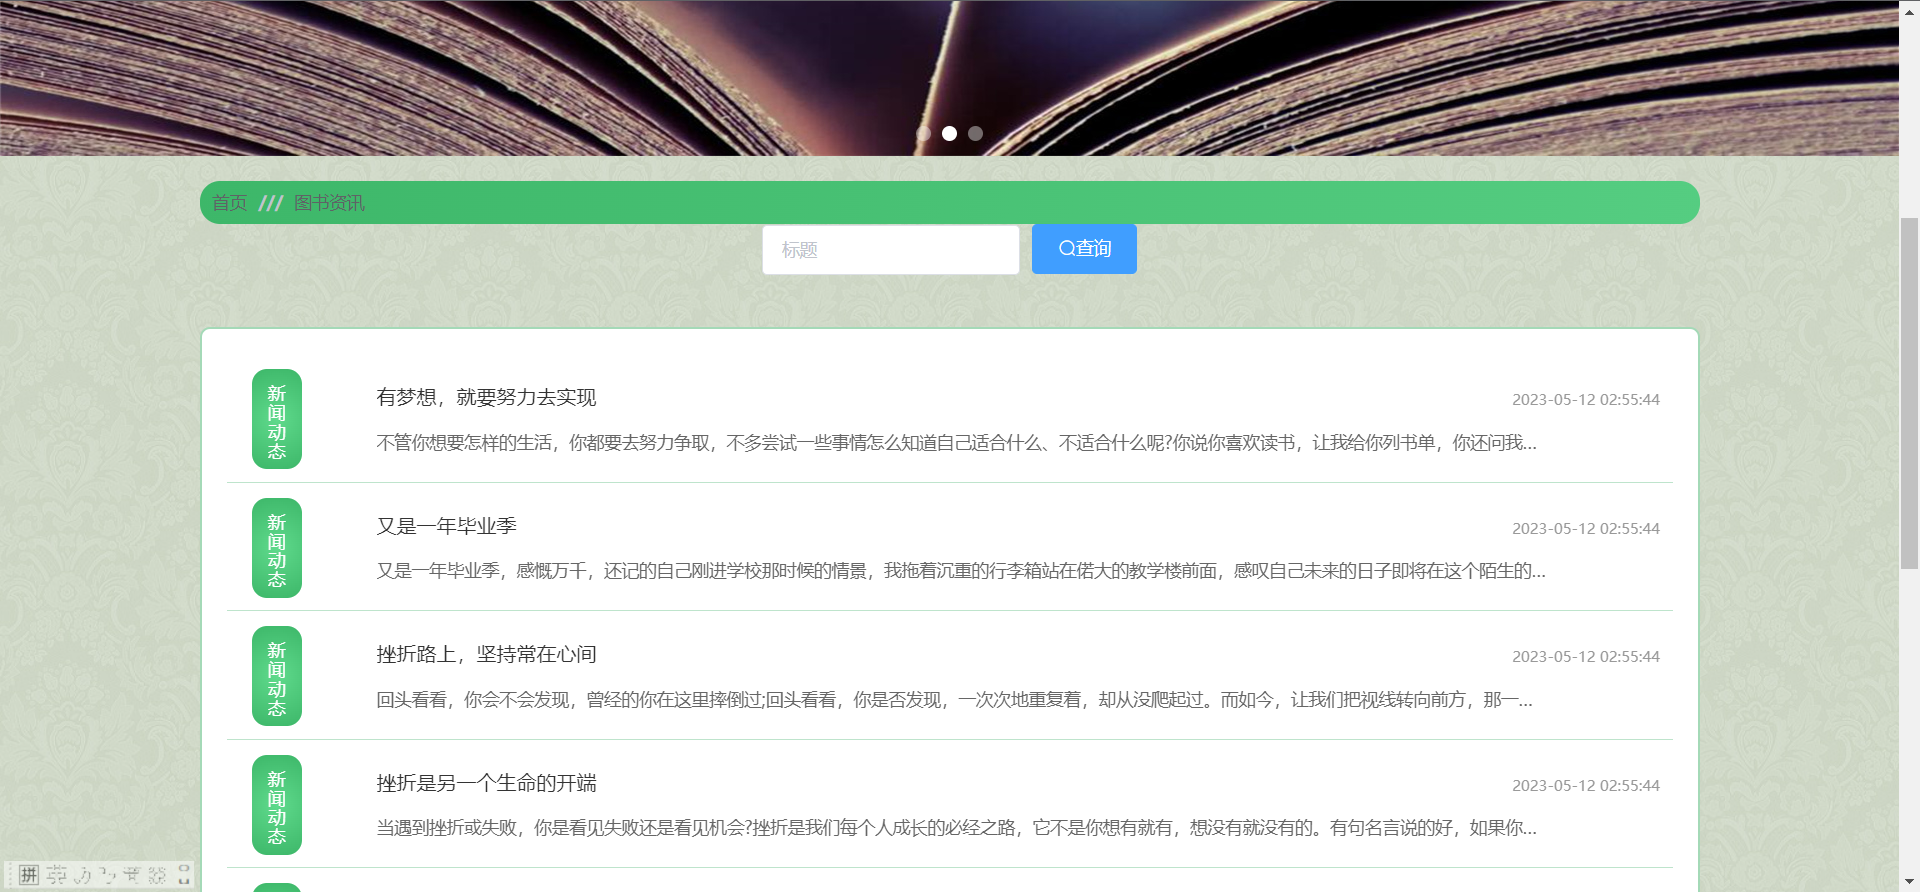The height and width of the screenshot is (892, 1920).
Task: Click summary text starting 不管你想要怎样的生活
Action: pos(956,443)
